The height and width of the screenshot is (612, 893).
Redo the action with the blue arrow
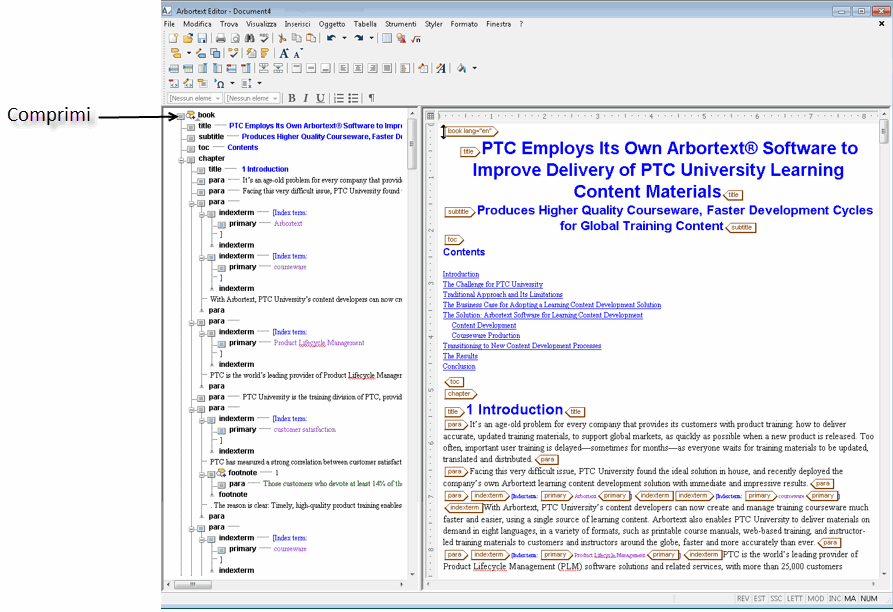[x=358, y=38]
